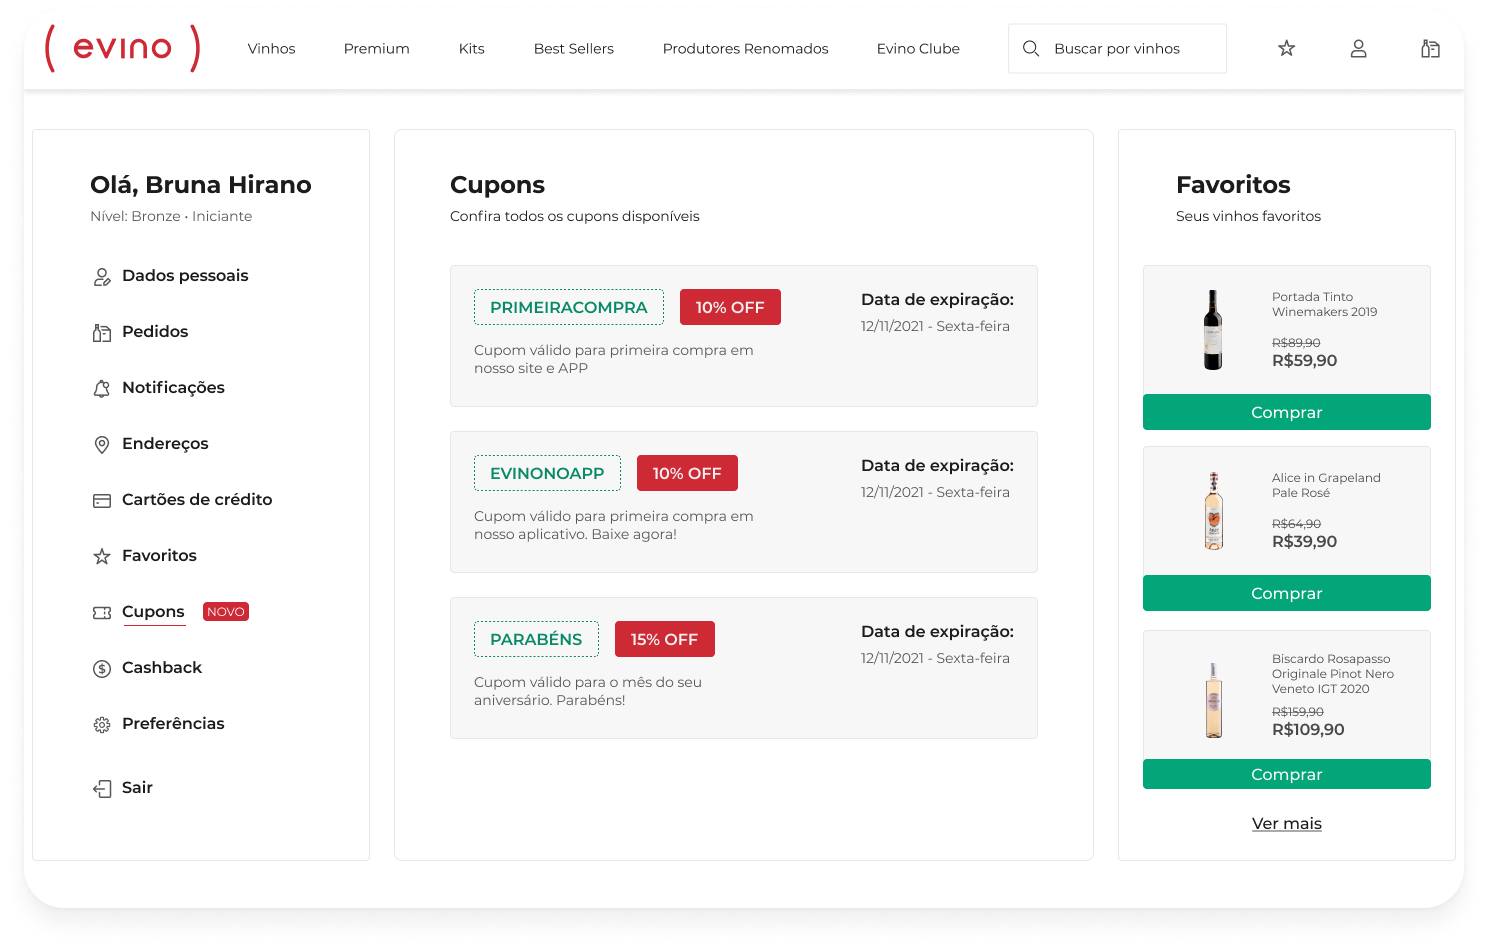This screenshot has height=948, width=1488.
Task: Open Cashback section
Action: pos(162,668)
